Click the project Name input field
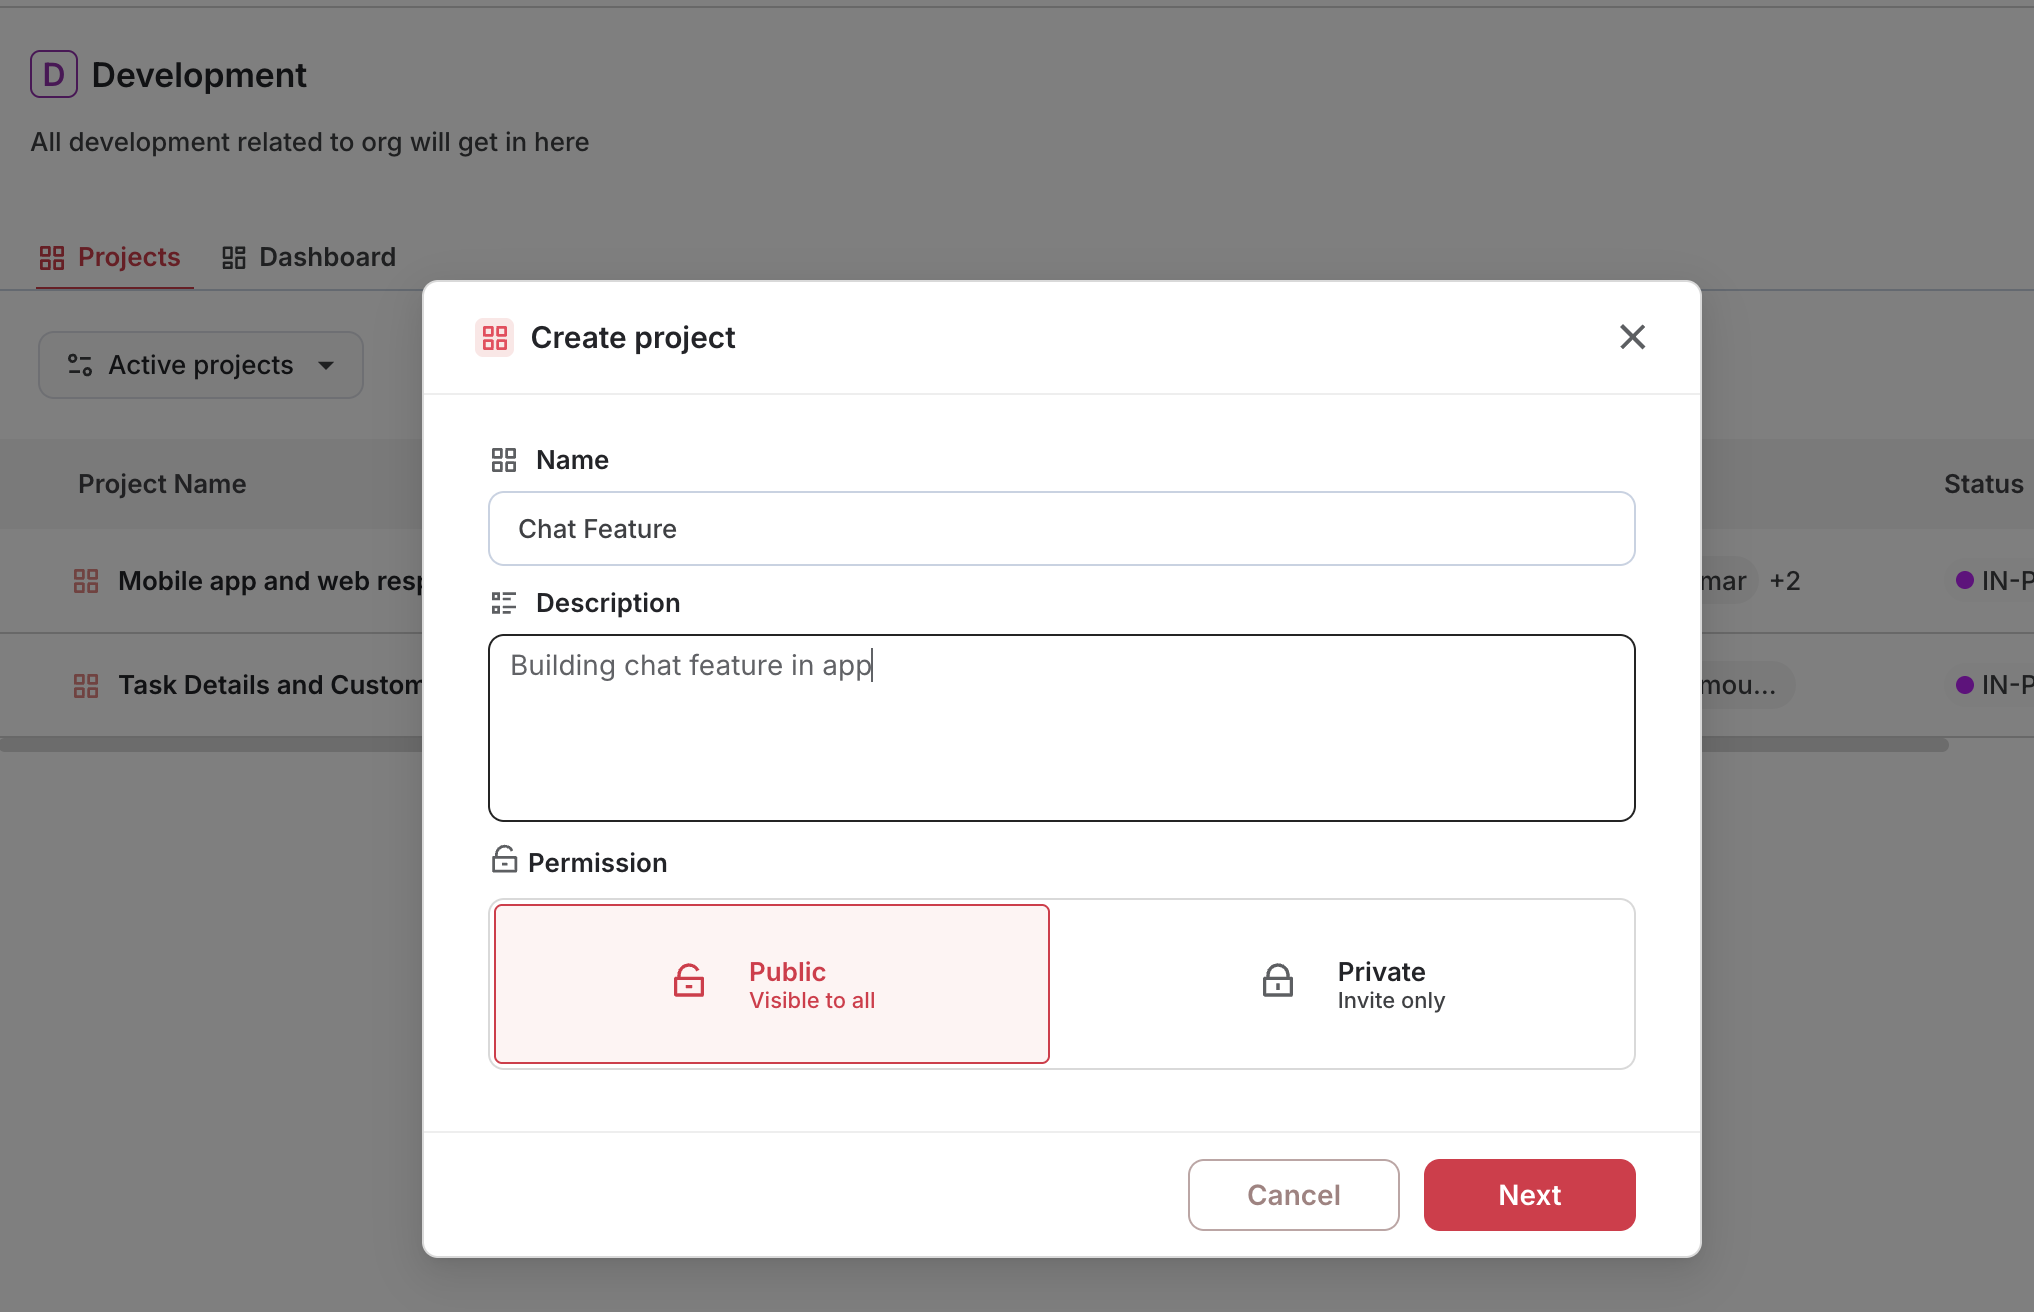This screenshot has width=2034, height=1312. coord(1061,529)
